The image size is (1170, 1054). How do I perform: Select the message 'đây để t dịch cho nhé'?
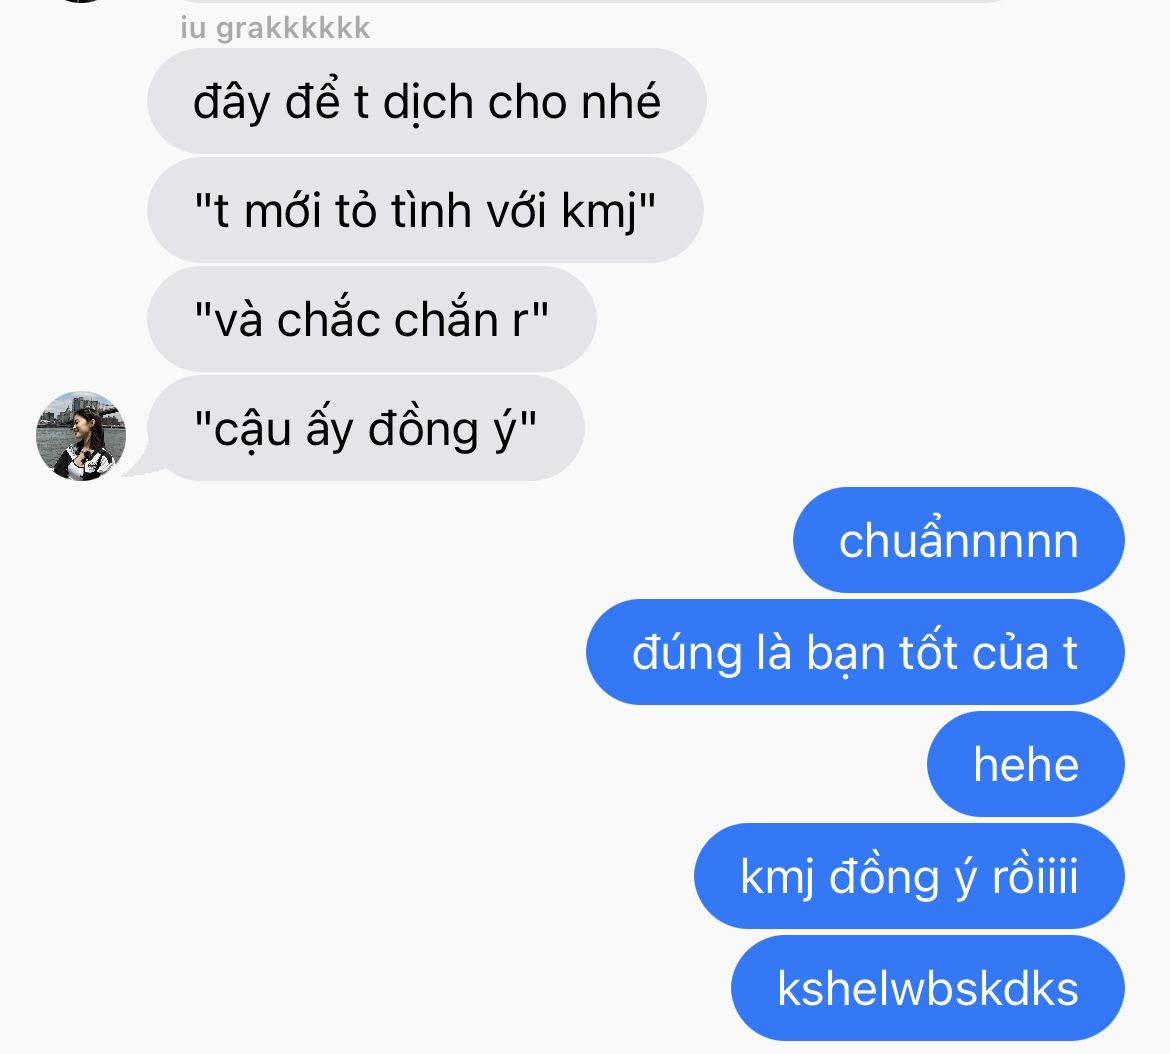[x=427, y=101]
